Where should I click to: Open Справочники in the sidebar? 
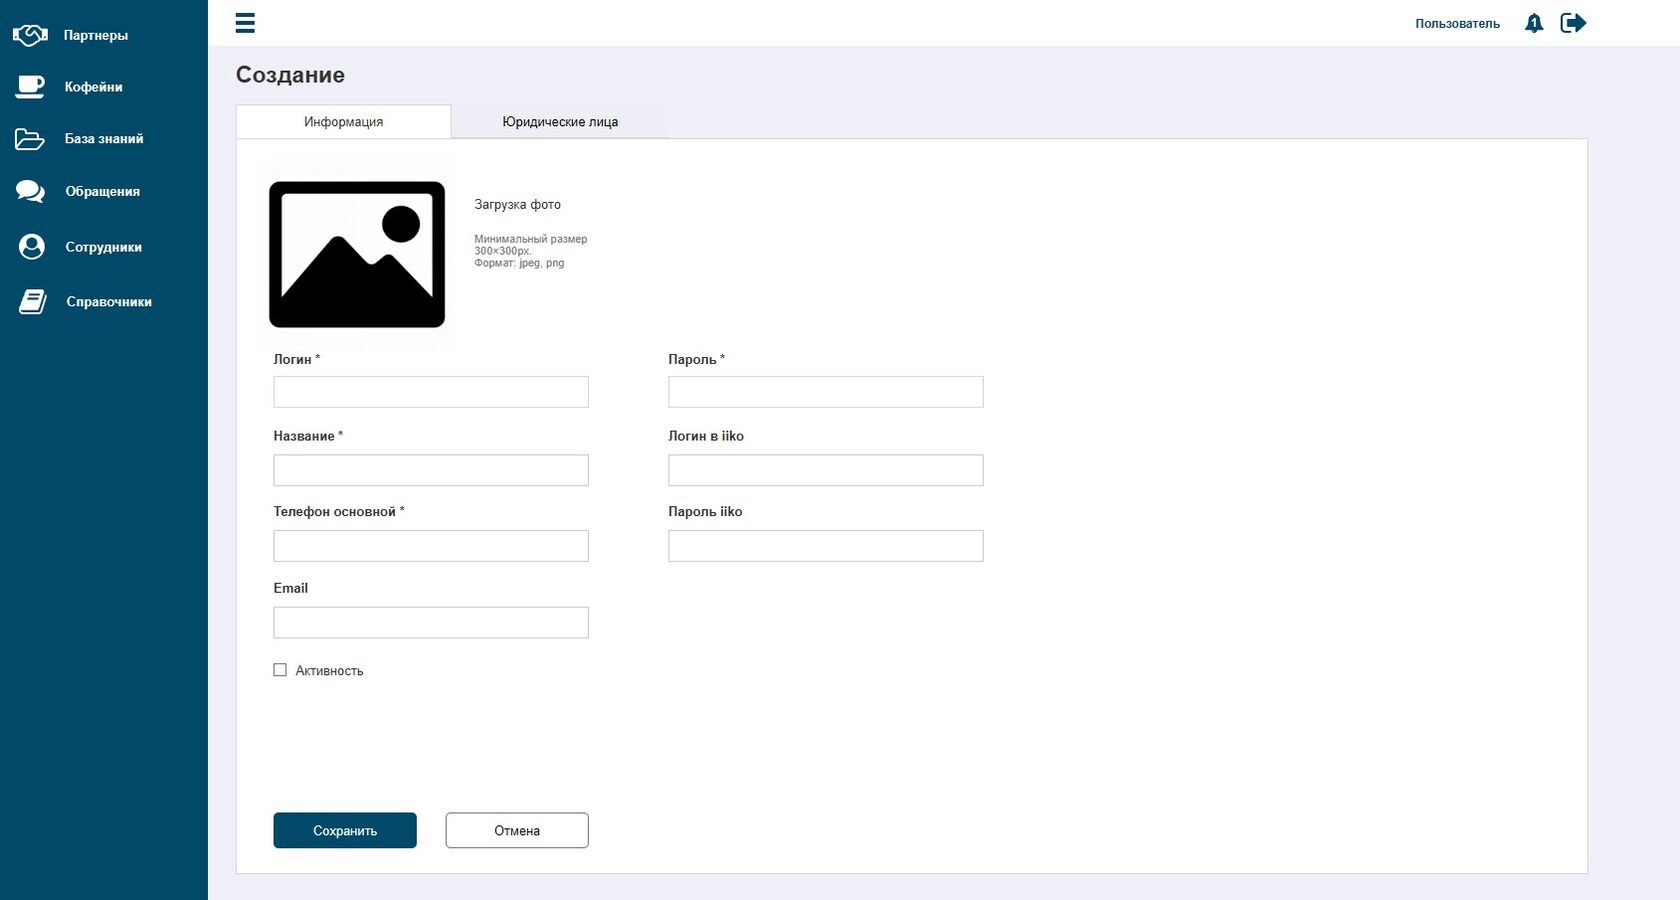109,302
